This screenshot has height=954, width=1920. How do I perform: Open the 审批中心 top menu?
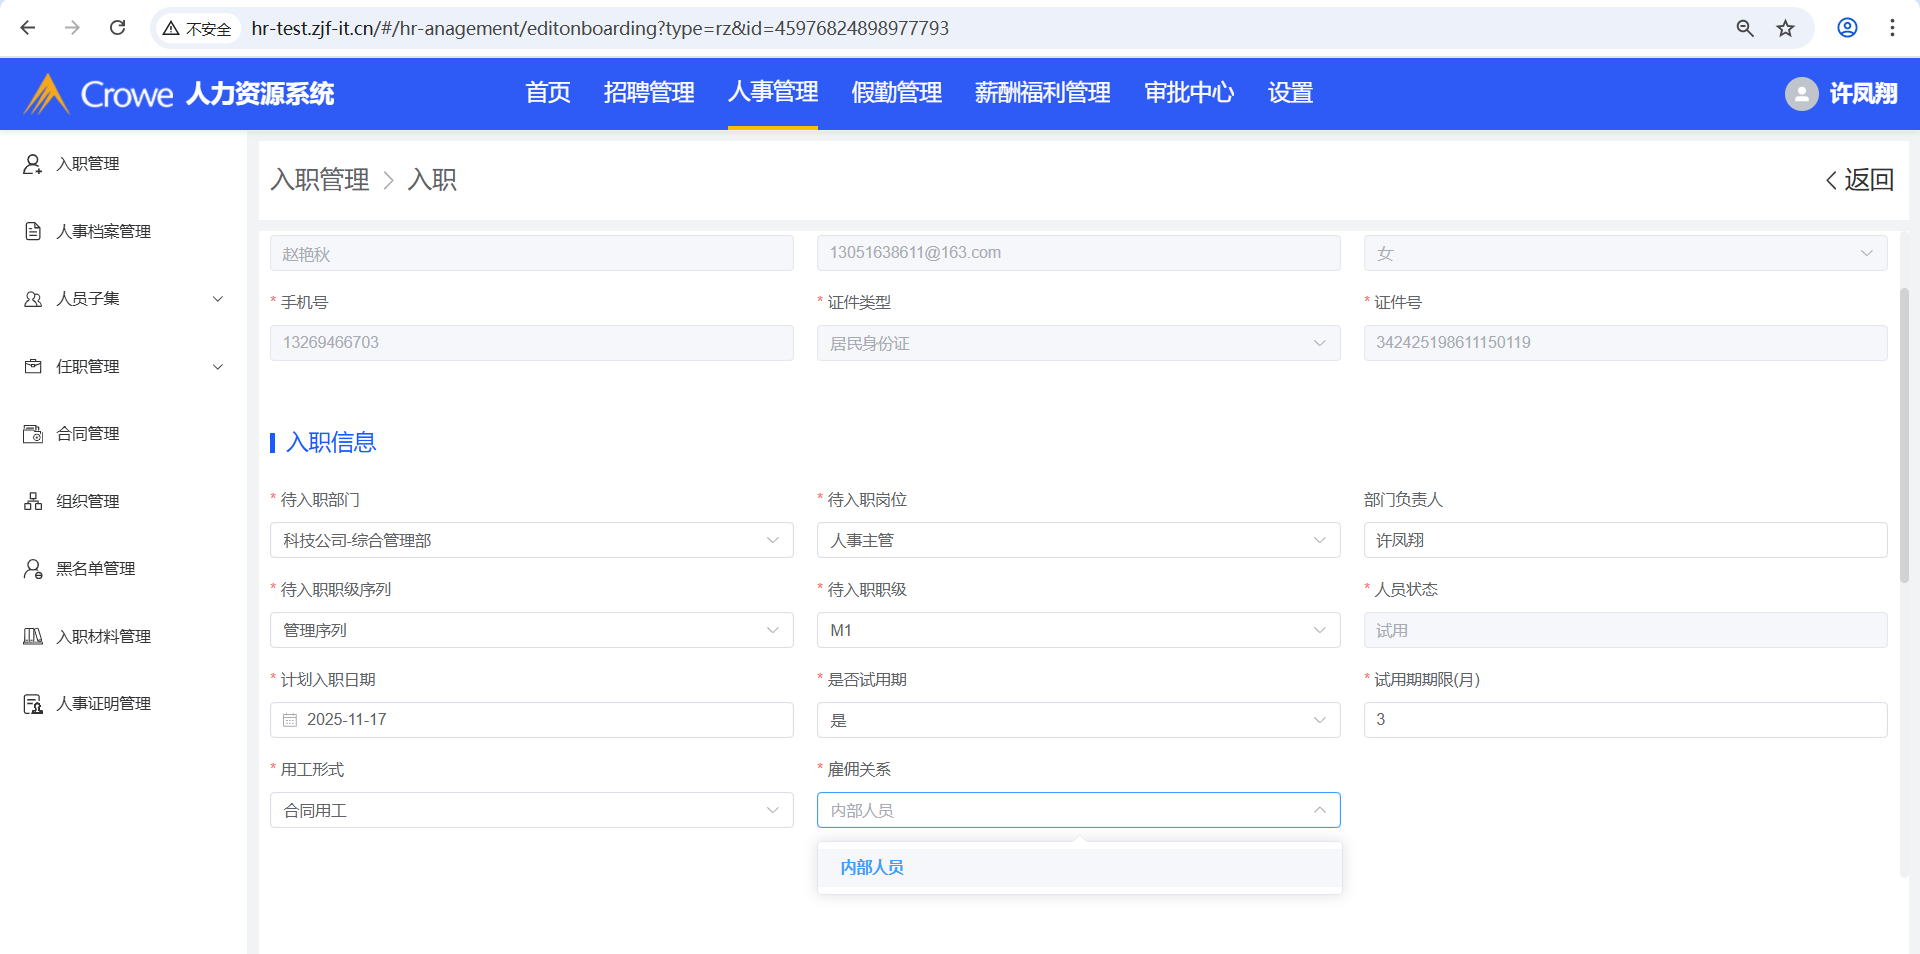coord(1188,93)
